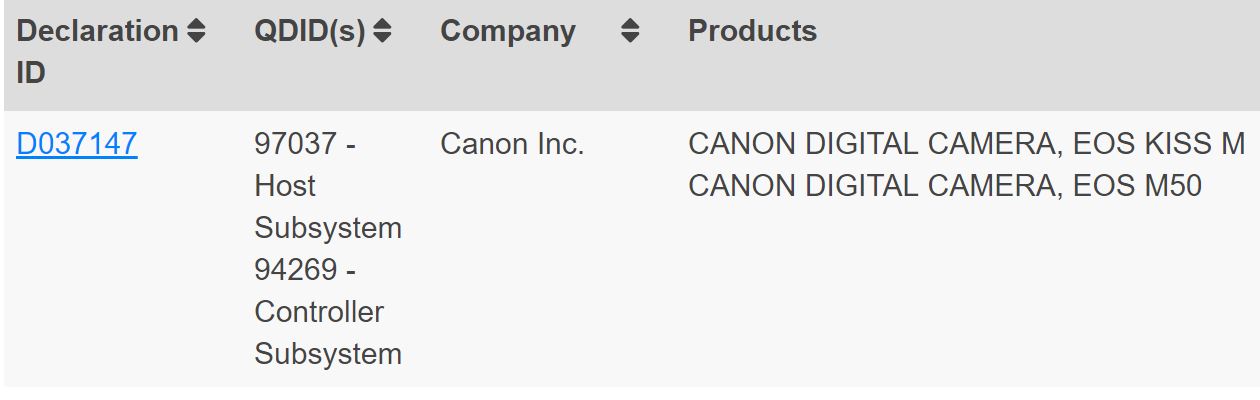Sort QDID(s) ascending with the up arrow
Screen dimensions: 1260x400
click(x=382, y=24)
